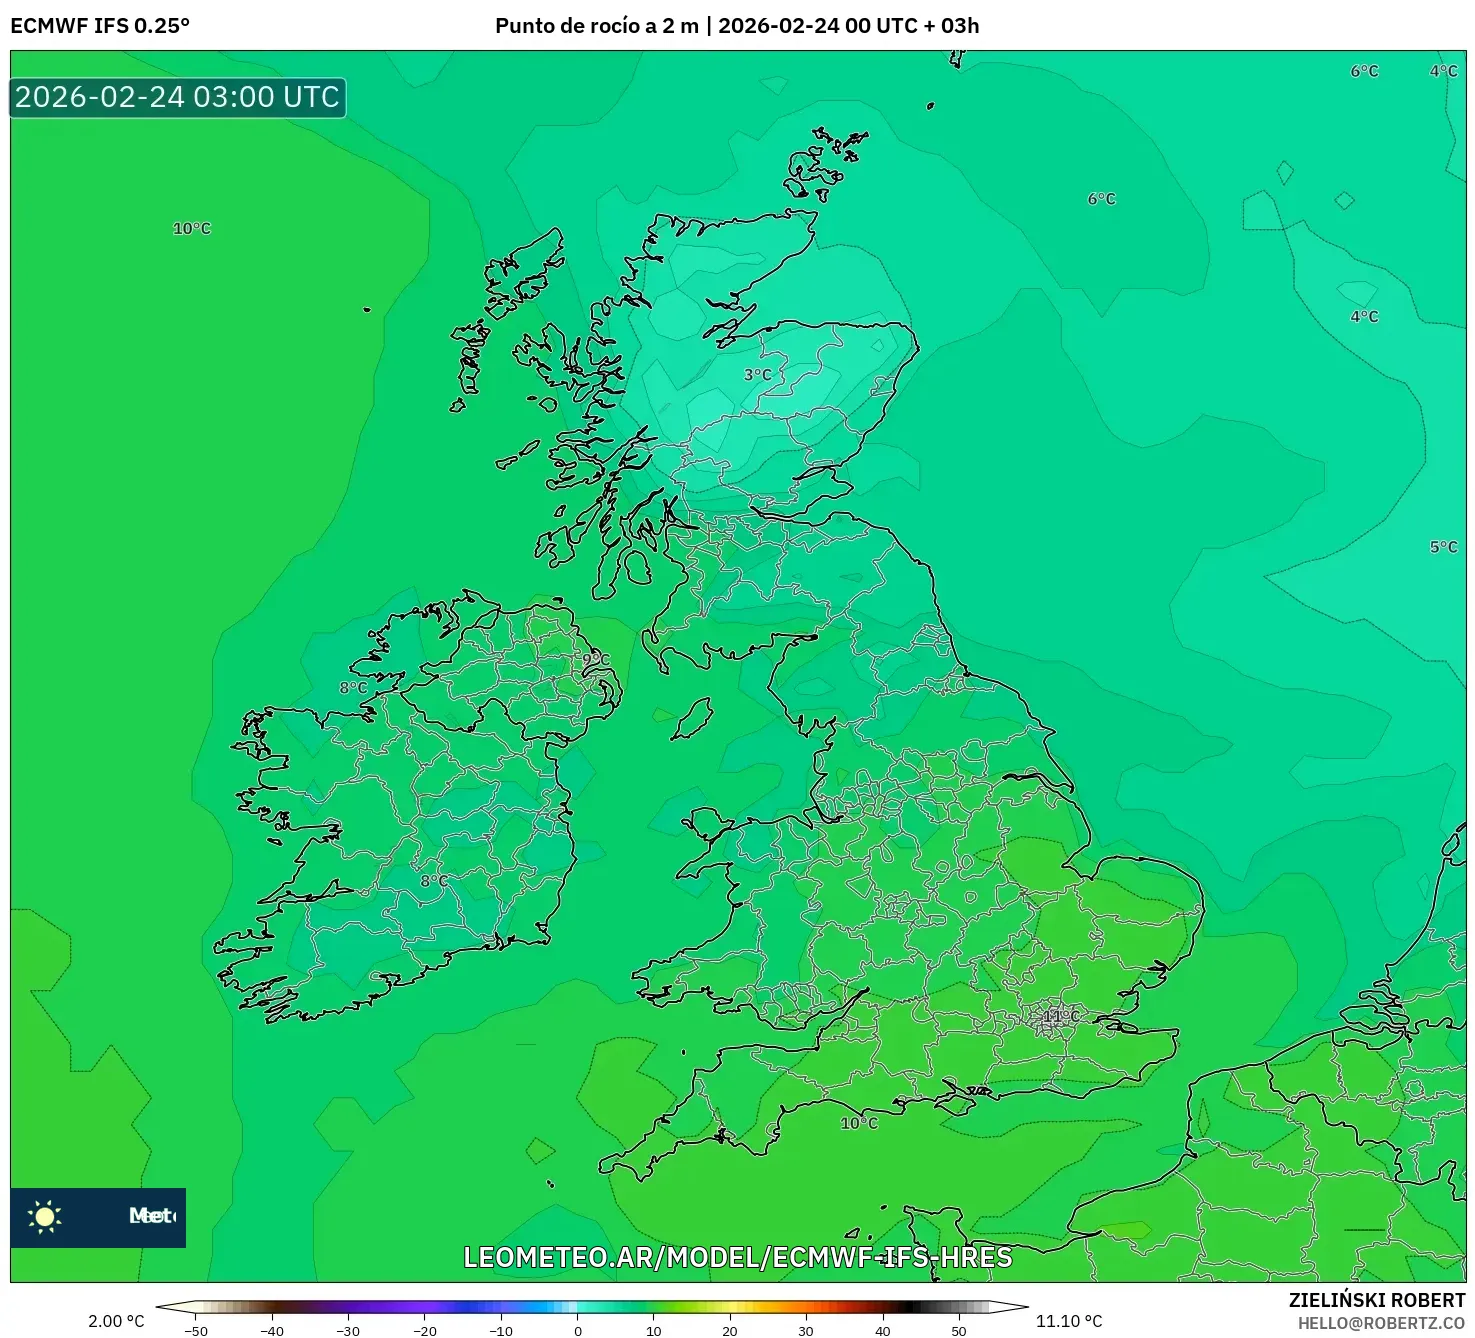Click the 2026-02-24 03:00 UTC timestamp banner
1475x1338 pixels.
pos(176,97)
